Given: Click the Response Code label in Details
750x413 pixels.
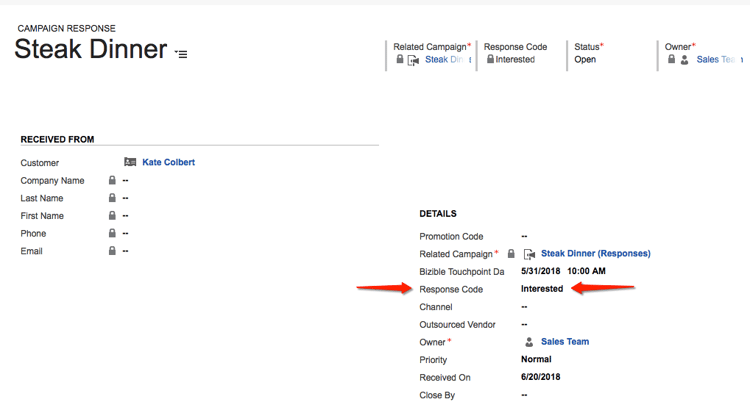Looking at the screenshot, I should coord(451,290).
